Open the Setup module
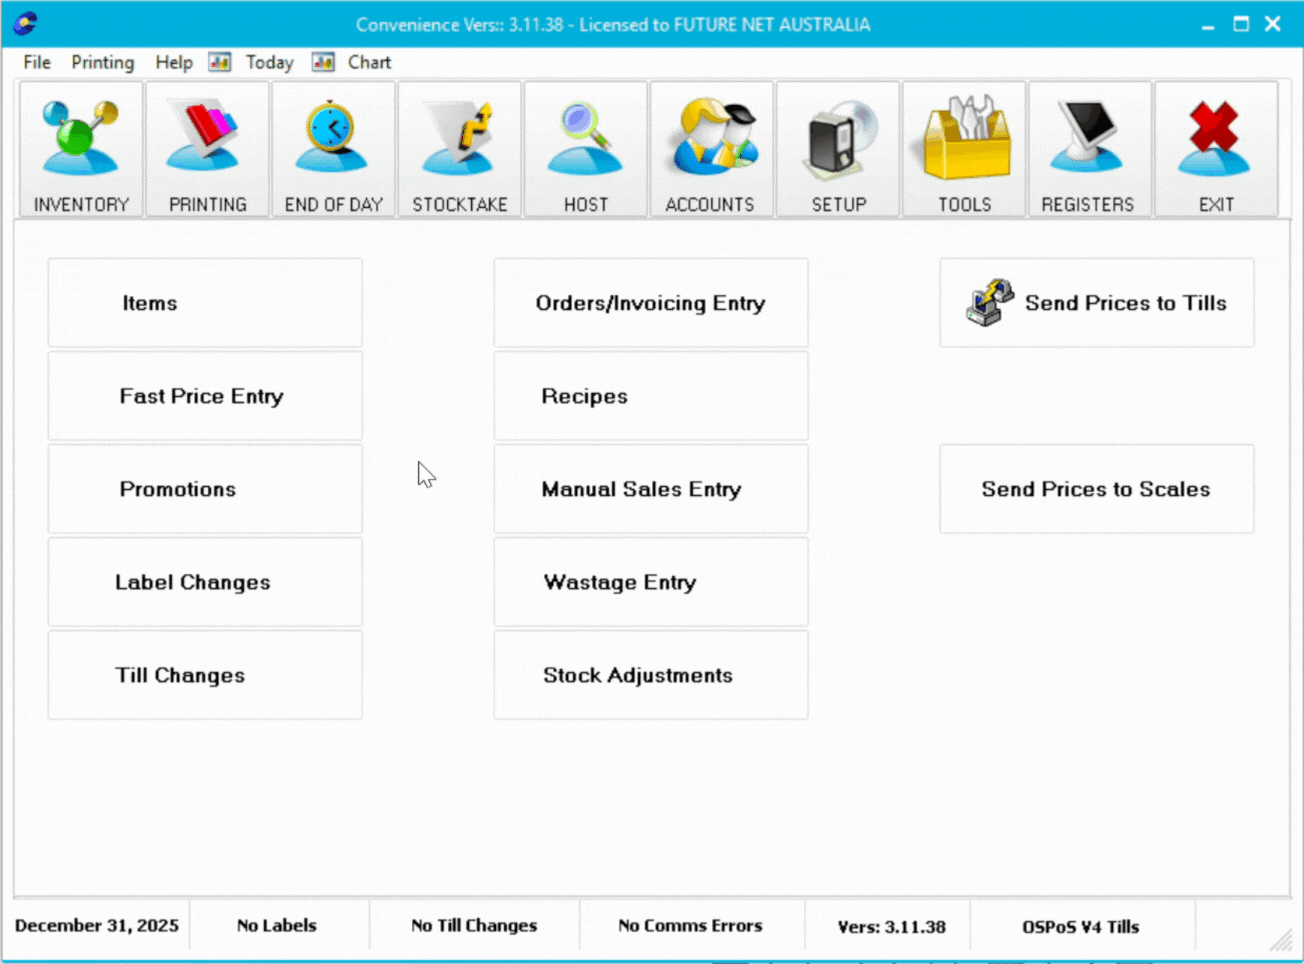This screenshot has height=964, width=1304. click(837, 148)
